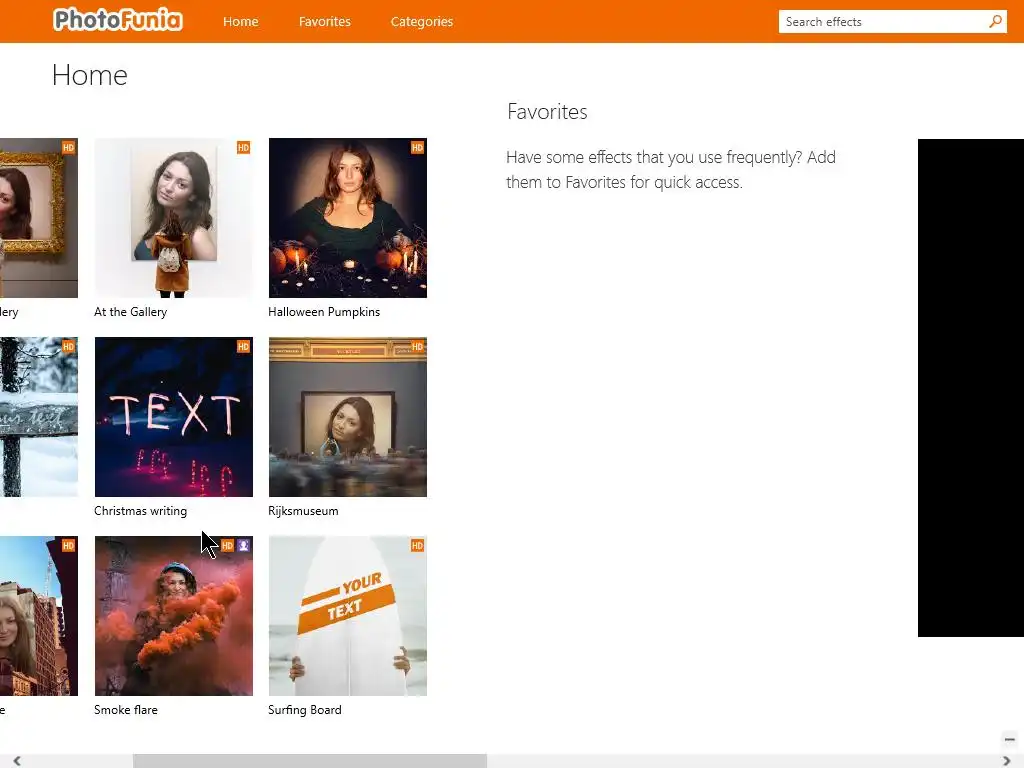Click the scrollbar right arrow
Viewport: 1024px width, 768px height.
[1006, 761]
